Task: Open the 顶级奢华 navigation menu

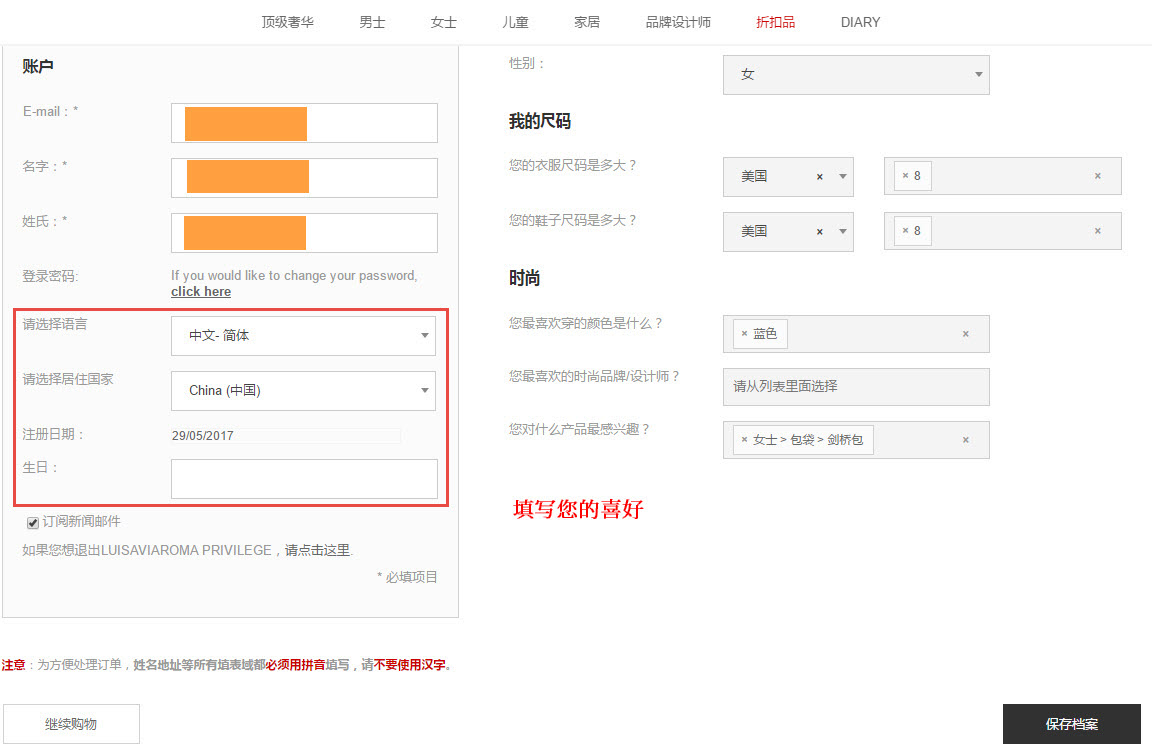Action: 287,22
